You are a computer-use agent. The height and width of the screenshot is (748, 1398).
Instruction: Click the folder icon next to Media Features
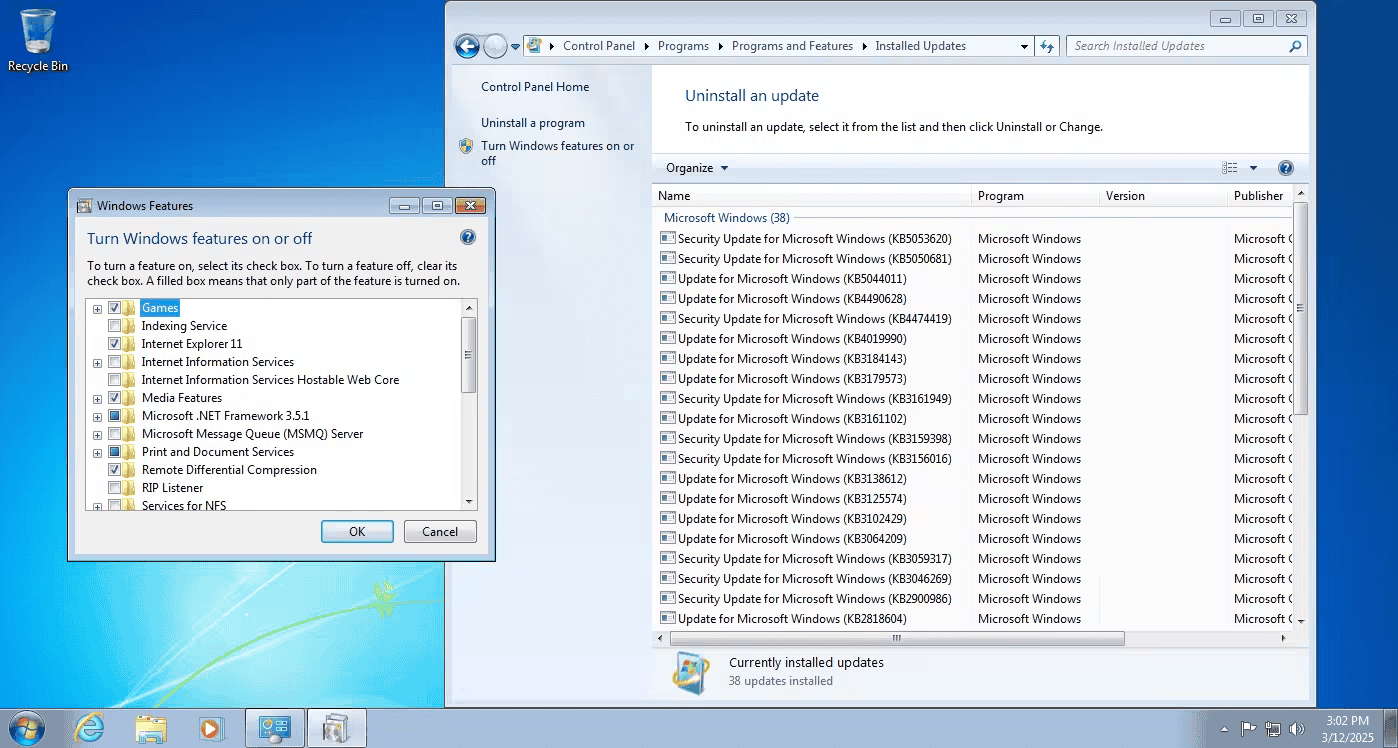pyautogui.click(x=130, y=398)
